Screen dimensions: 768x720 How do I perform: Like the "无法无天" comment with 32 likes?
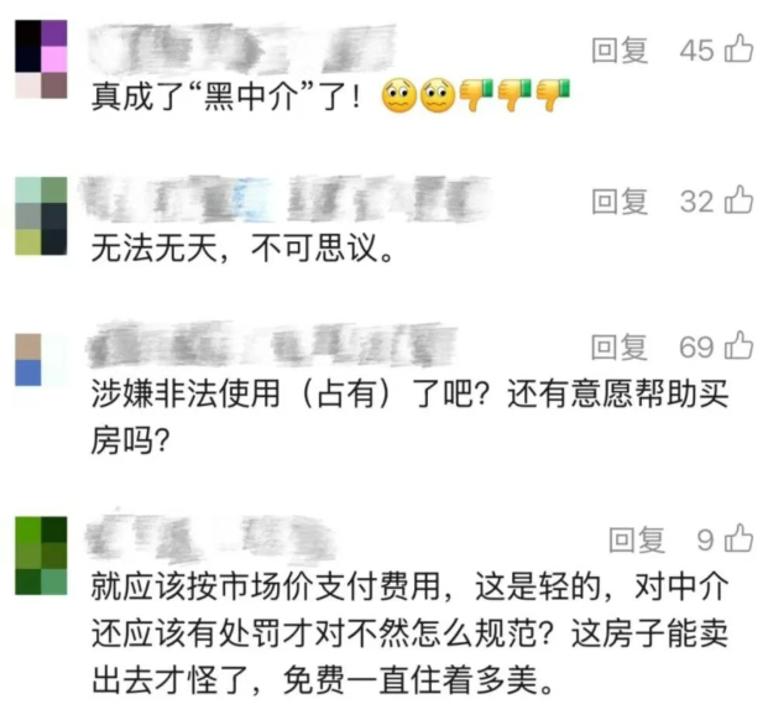(739, 199)
